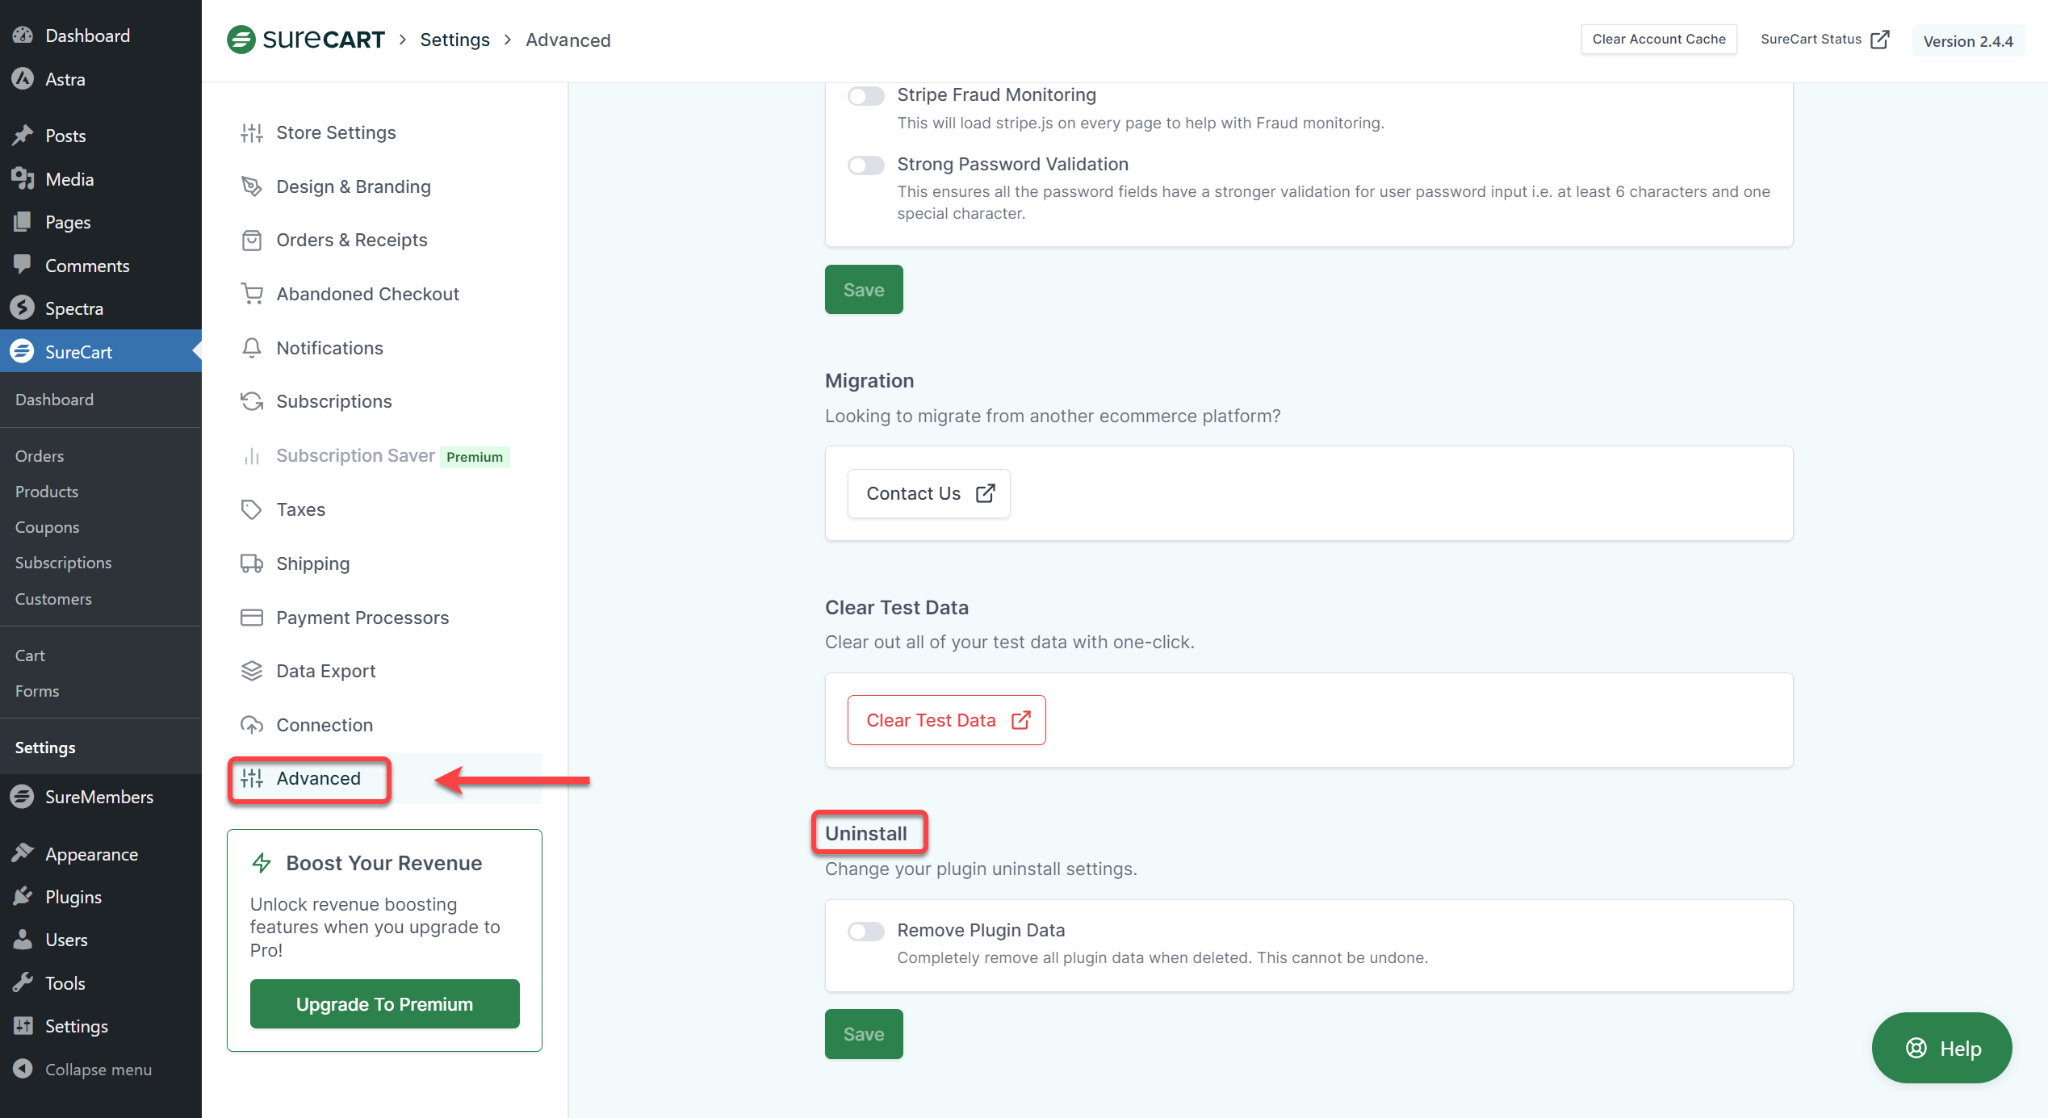Open the Data Export layers icon
Viewport: 2048px width, 1118px height.
pos(252,670)
